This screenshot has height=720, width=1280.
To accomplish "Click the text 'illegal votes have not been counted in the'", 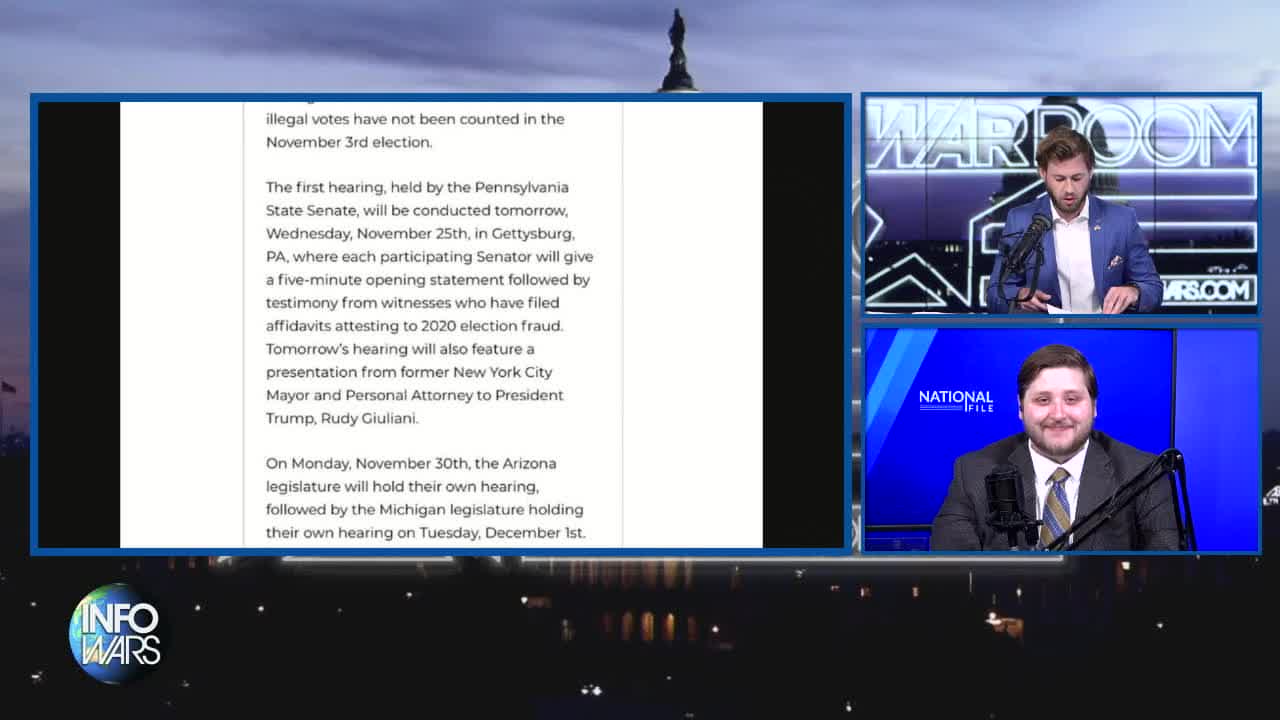I will 415,119.
